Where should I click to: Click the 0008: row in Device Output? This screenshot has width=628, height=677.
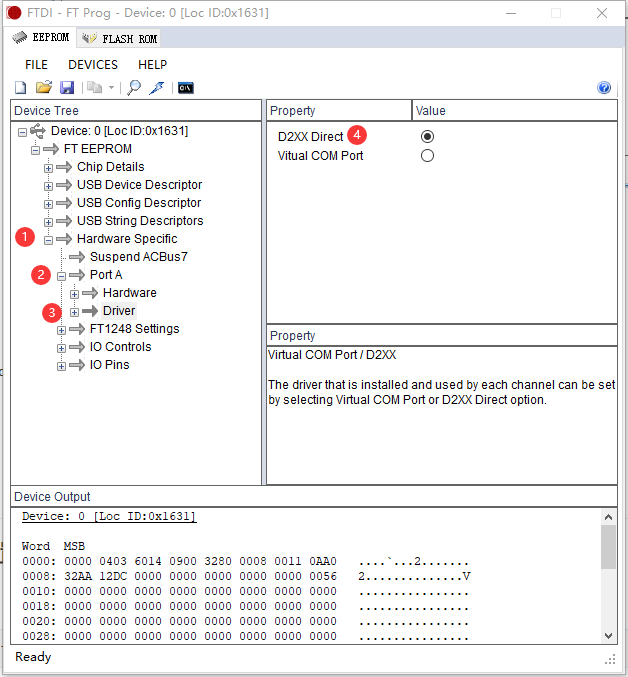pyautogui.click(x=246, y=576)
